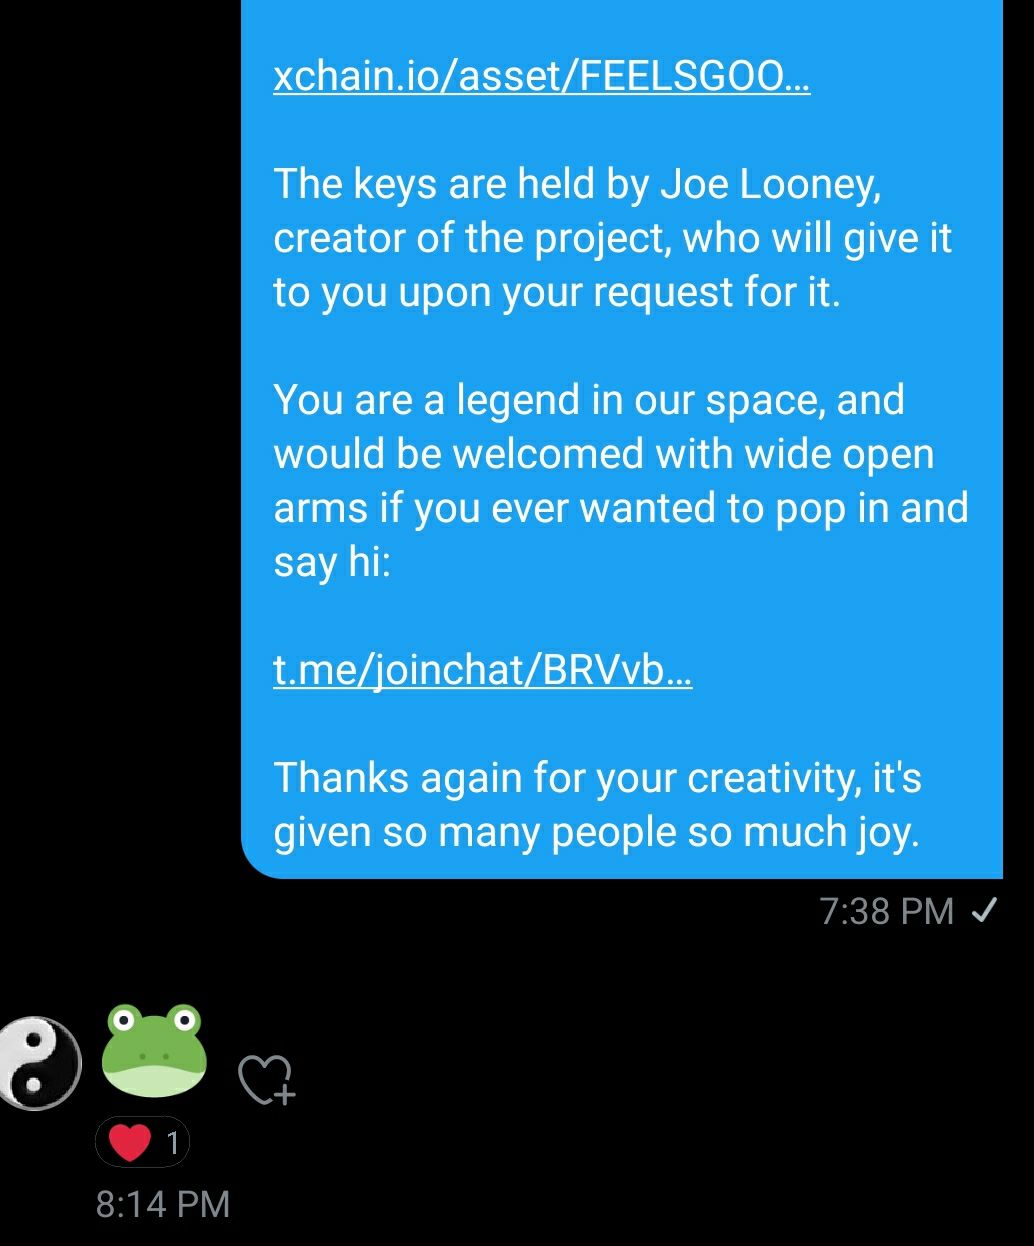Image resolution: width=1034 pixels, height=1246 pixels.
Task: Tap the paragraph mentioning Joe Looney
Action: click(612, 238)
